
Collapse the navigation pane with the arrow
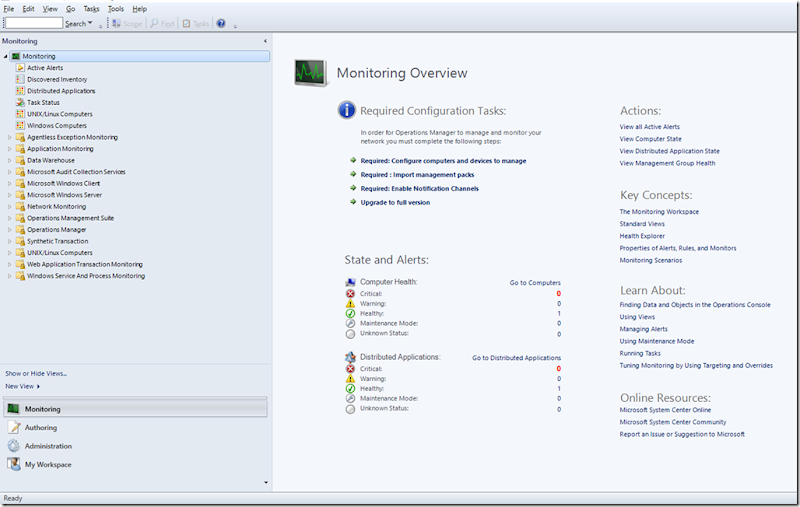coord(265,41)
